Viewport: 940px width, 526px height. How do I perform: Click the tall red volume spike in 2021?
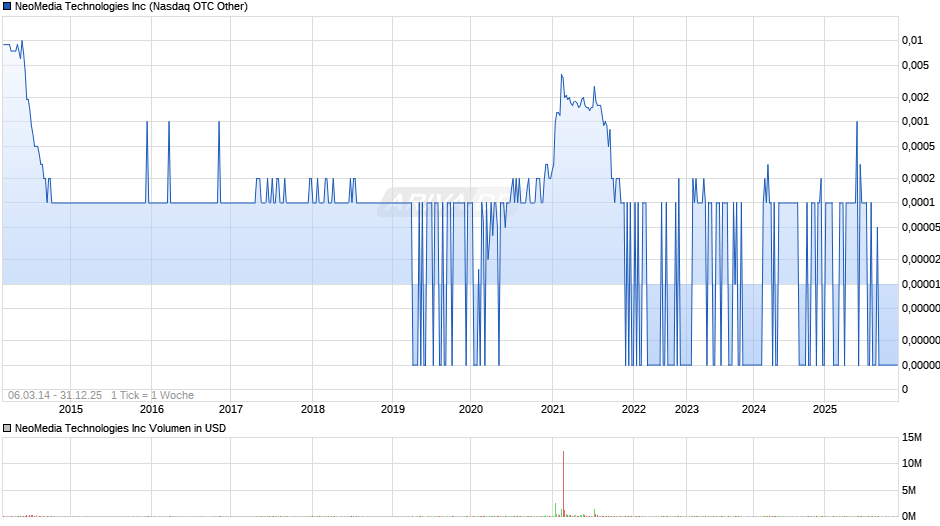pos(564,483)
